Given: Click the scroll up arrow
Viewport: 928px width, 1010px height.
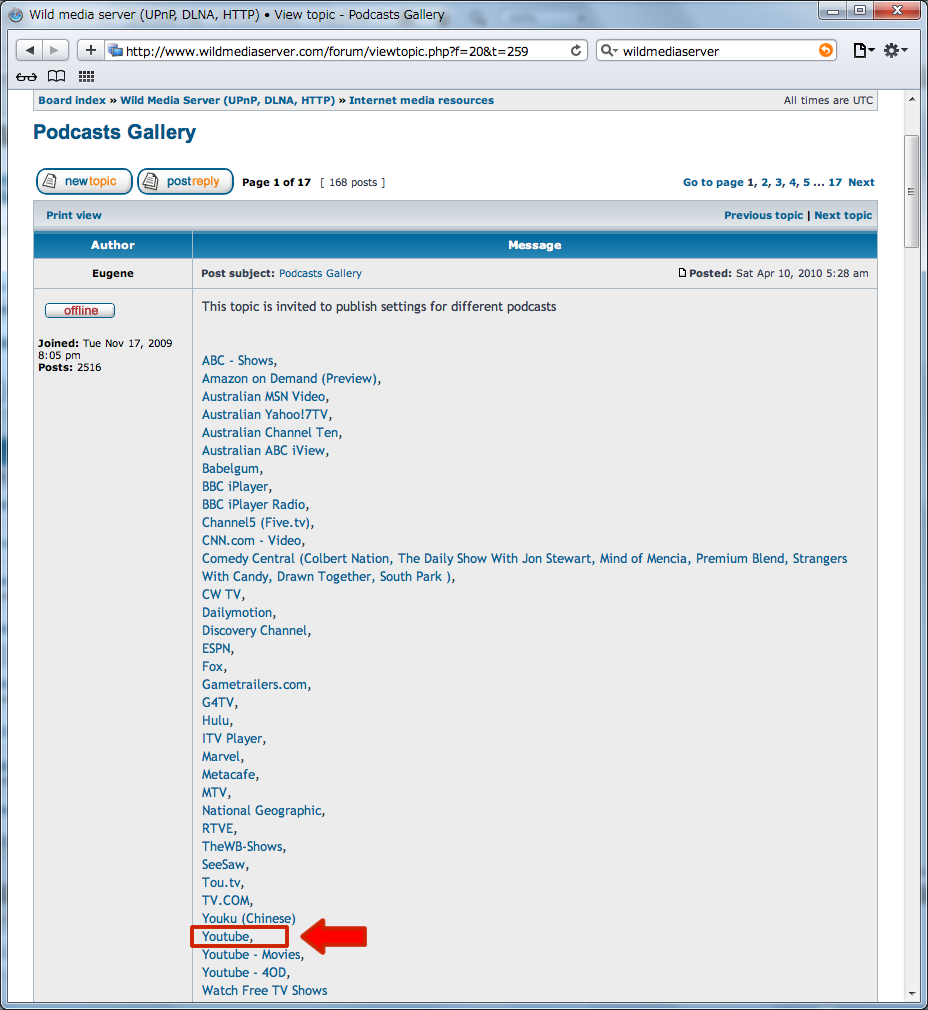Looking at the screenshot, I should click(911, 99).
